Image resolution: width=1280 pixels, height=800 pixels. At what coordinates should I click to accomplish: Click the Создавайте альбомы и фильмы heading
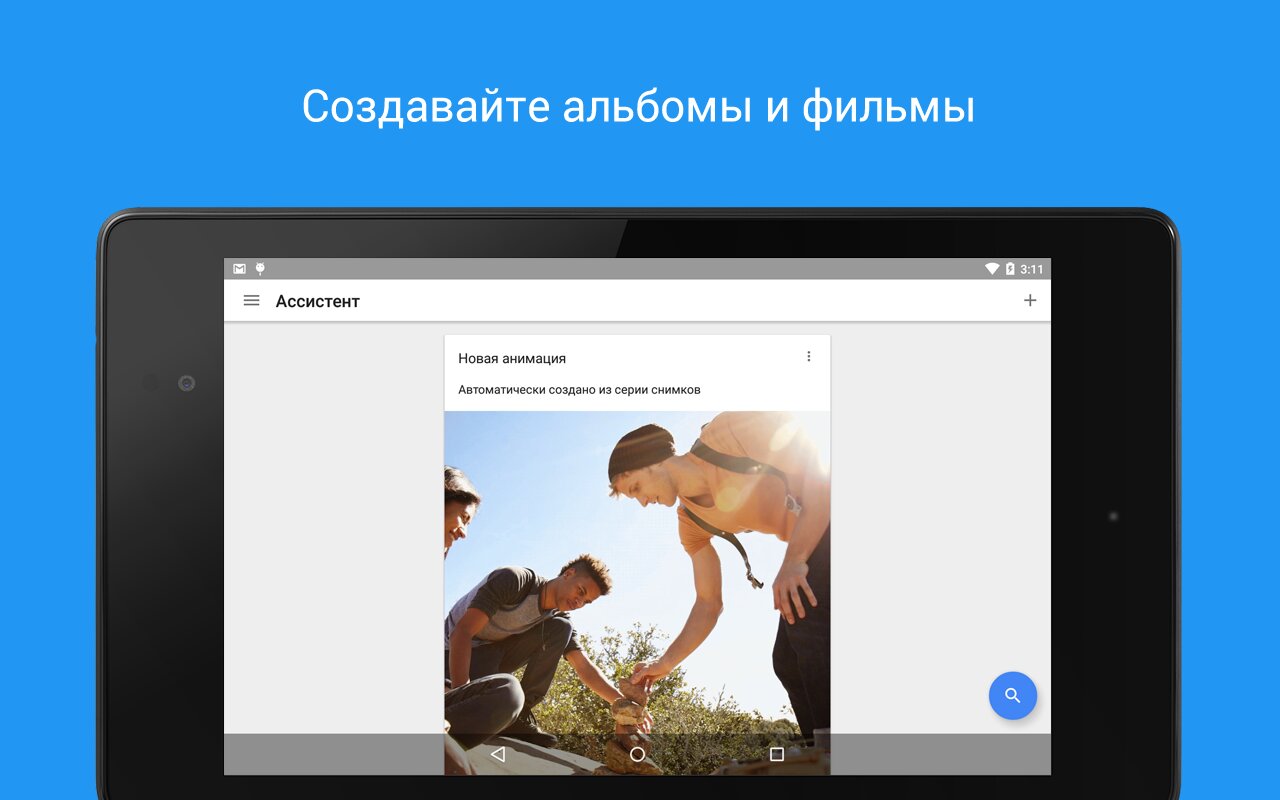[639, 107]
